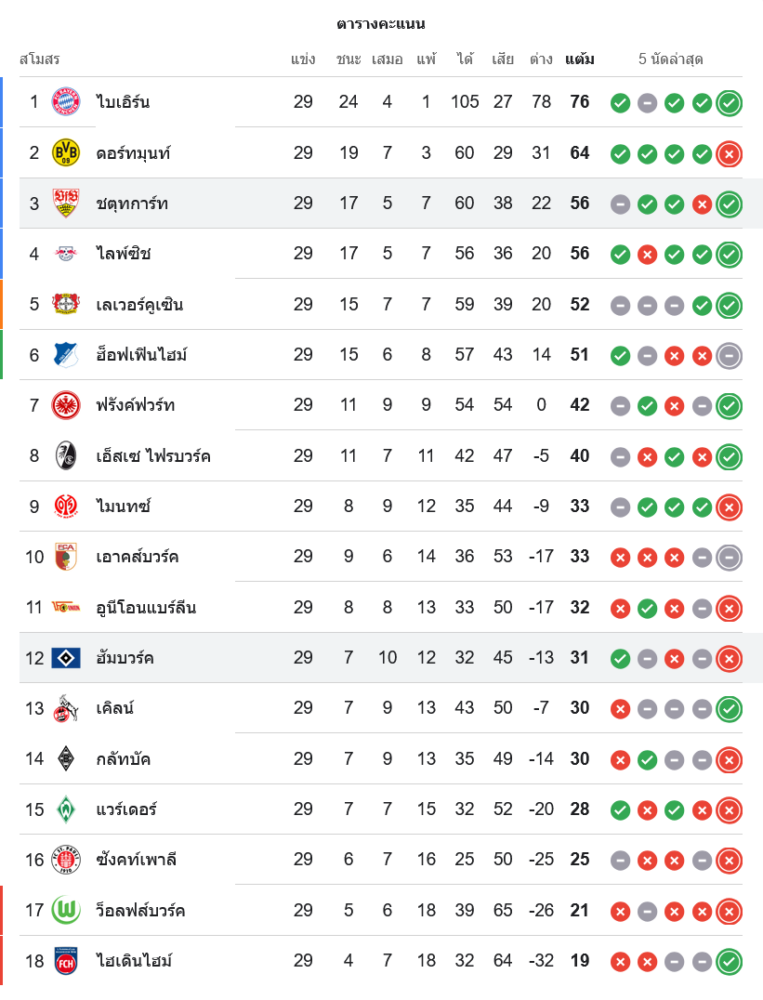Click the Bayern Munich club crest
The image size is (763, 1000).
coord(66,102)
